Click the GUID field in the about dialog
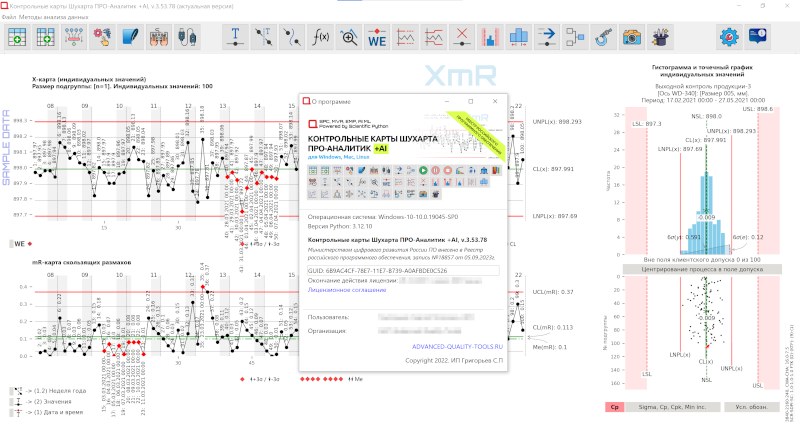This screenshot has height=428, width=800. 403,270
